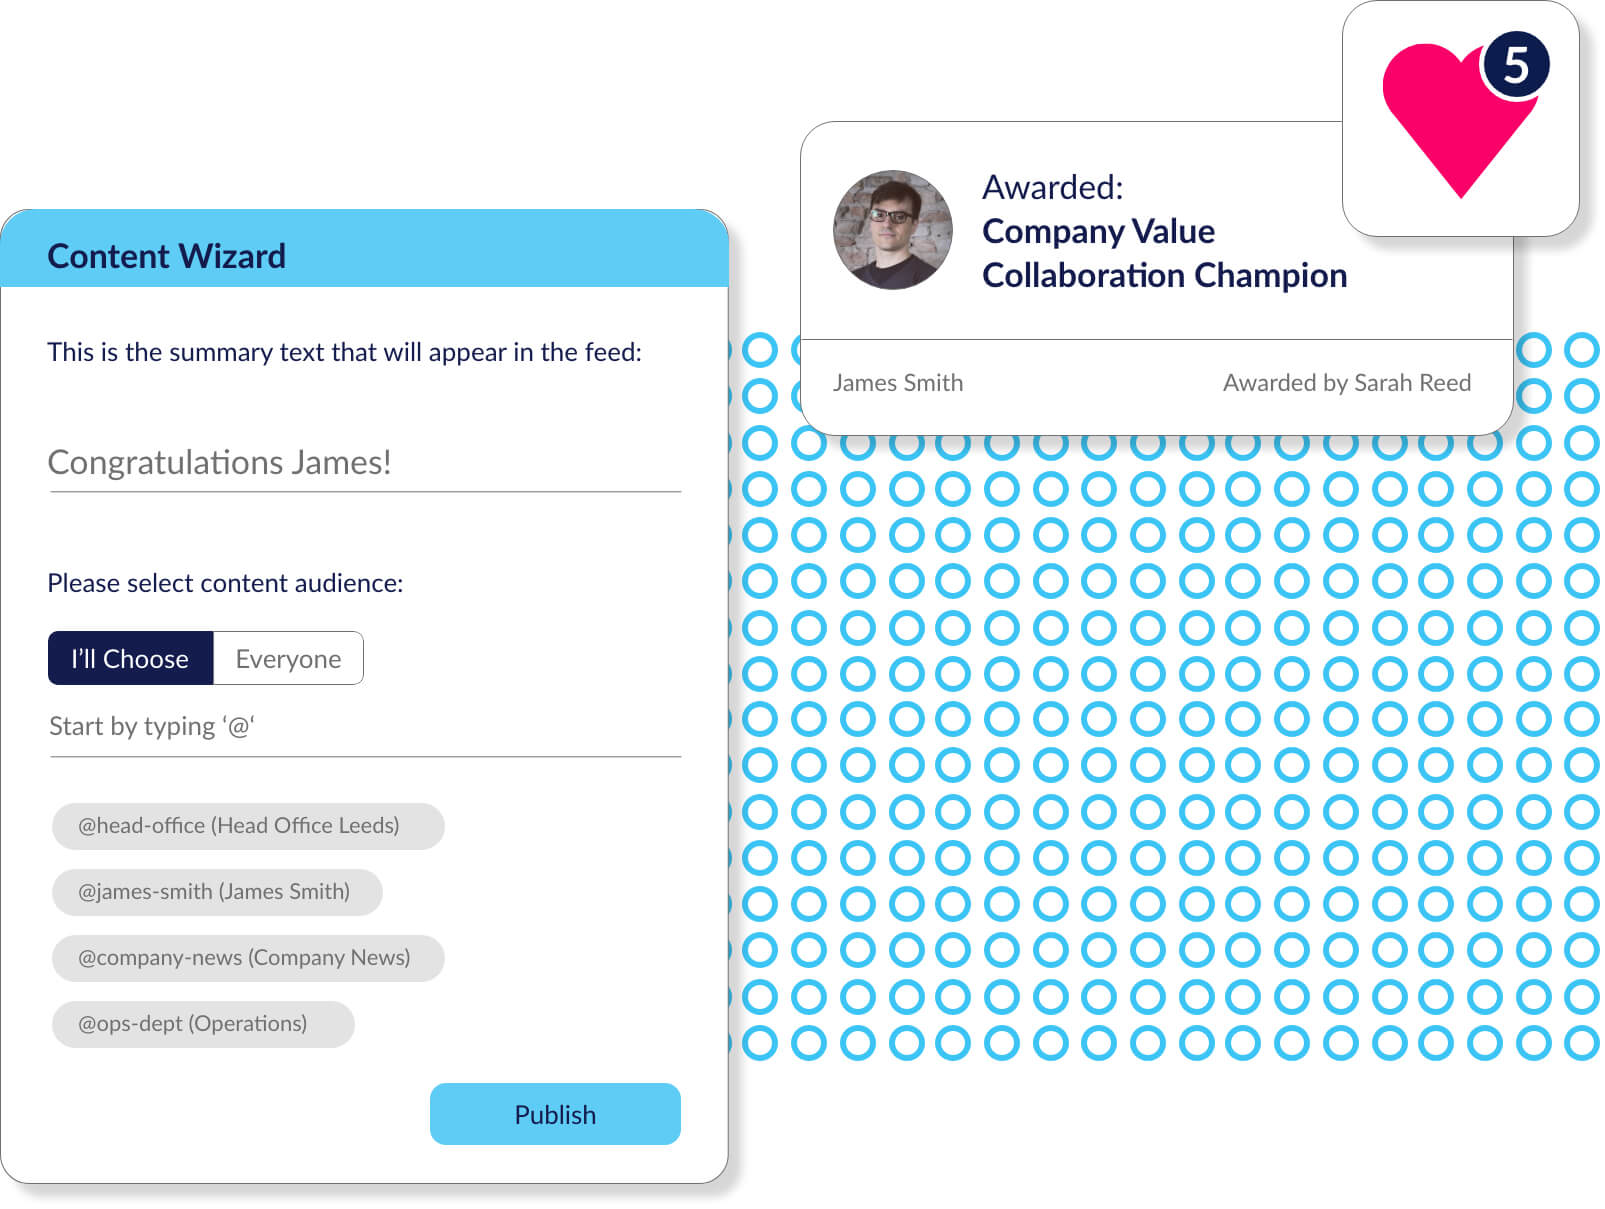
Task: Click the Publish button
Action: tap(555, 1114)
